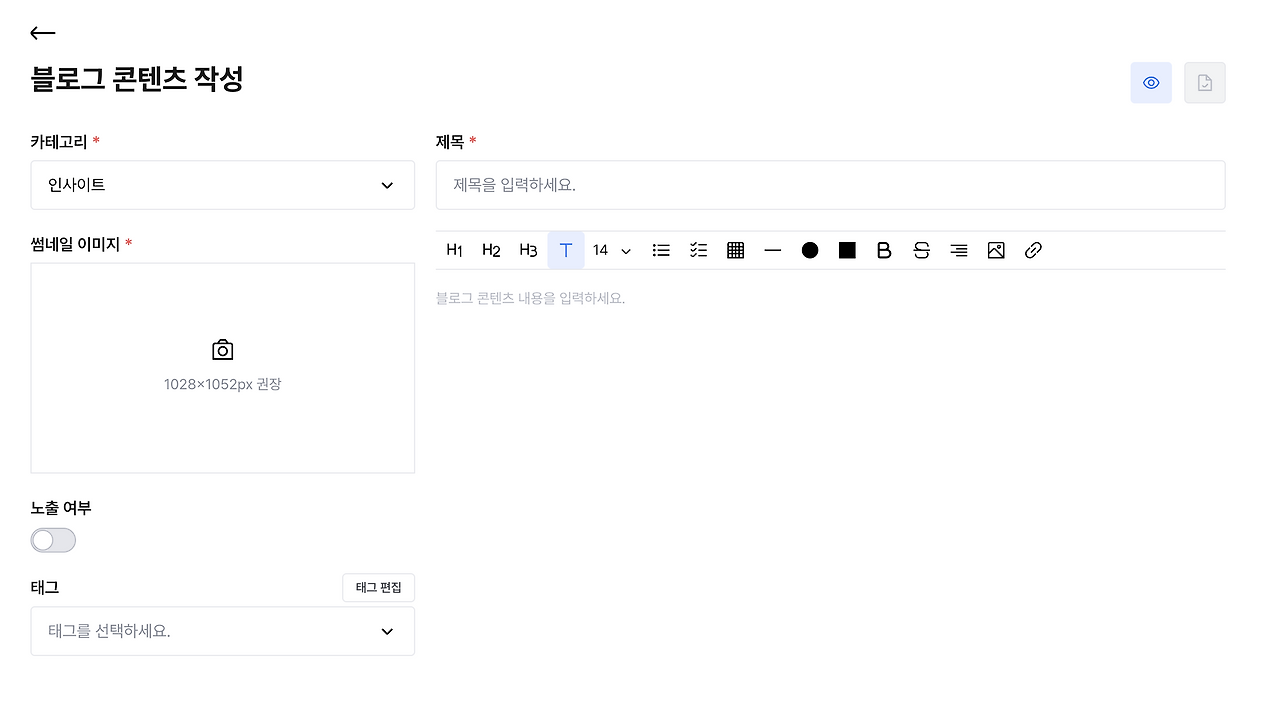The image size is (1280, 703).
Task: Insert a horizontal divider line
Action: coord(772,250)
